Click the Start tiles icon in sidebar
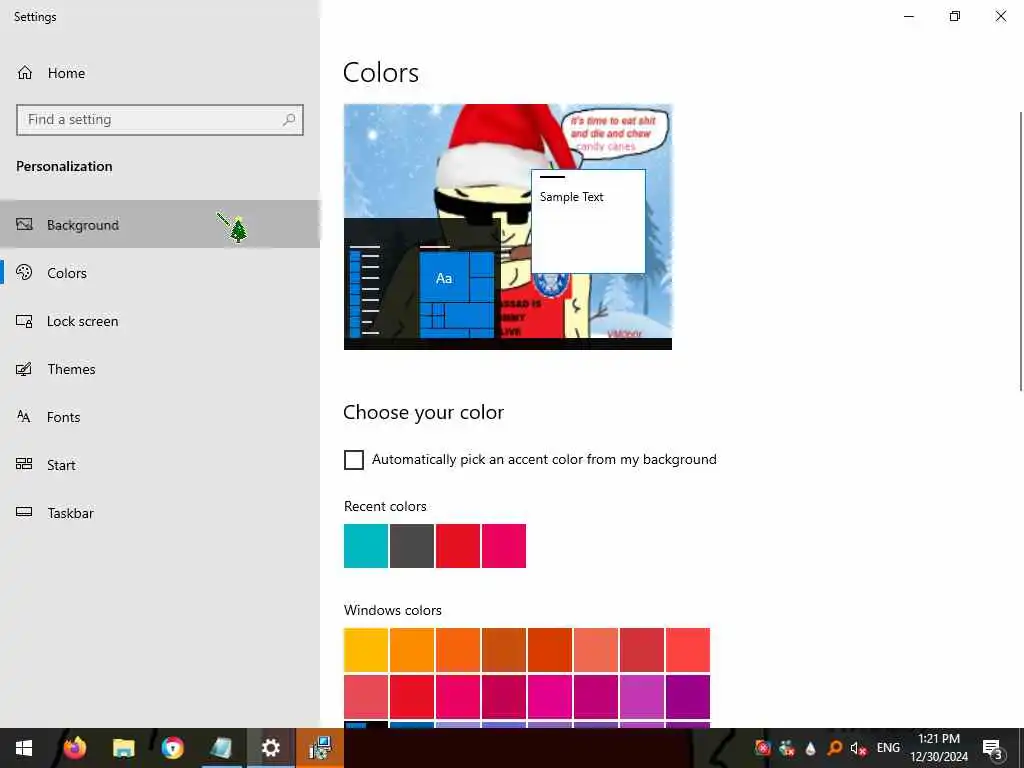 point(24,464)
